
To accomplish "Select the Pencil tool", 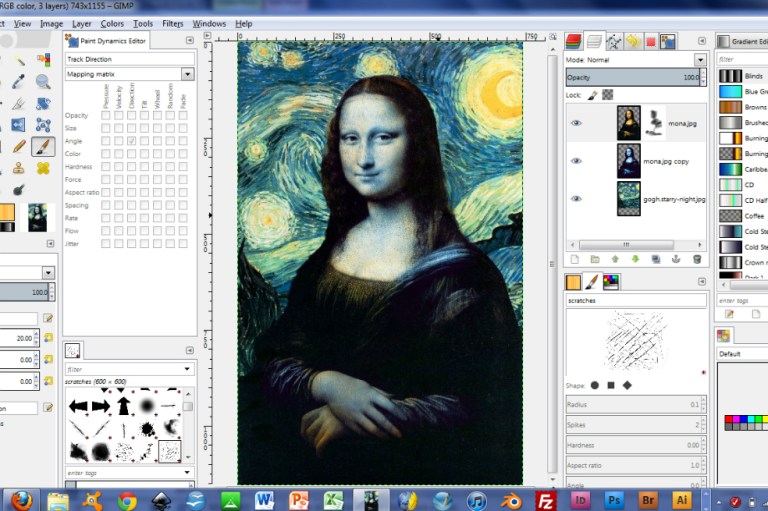I will point(19,146).
